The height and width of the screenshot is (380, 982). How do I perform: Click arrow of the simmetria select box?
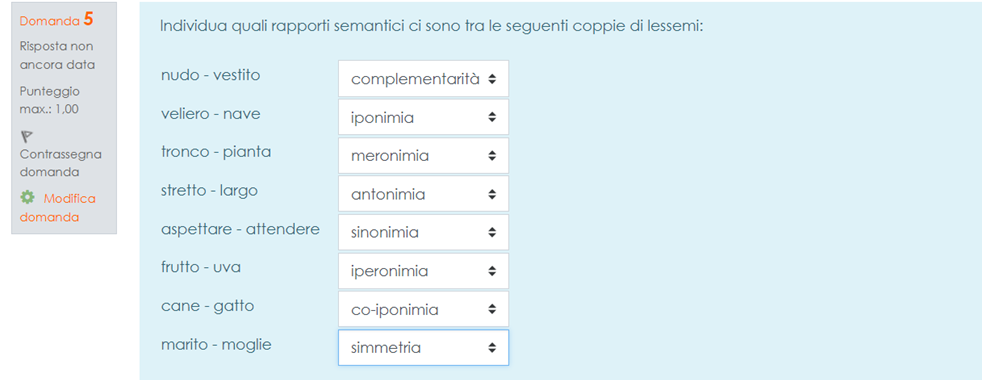(492, 347)
